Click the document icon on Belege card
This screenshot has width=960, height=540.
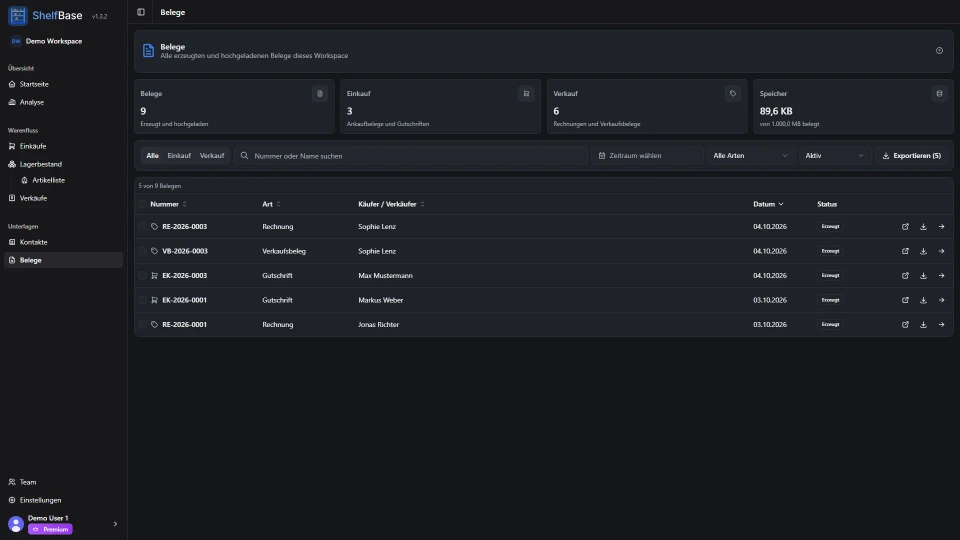320,94
